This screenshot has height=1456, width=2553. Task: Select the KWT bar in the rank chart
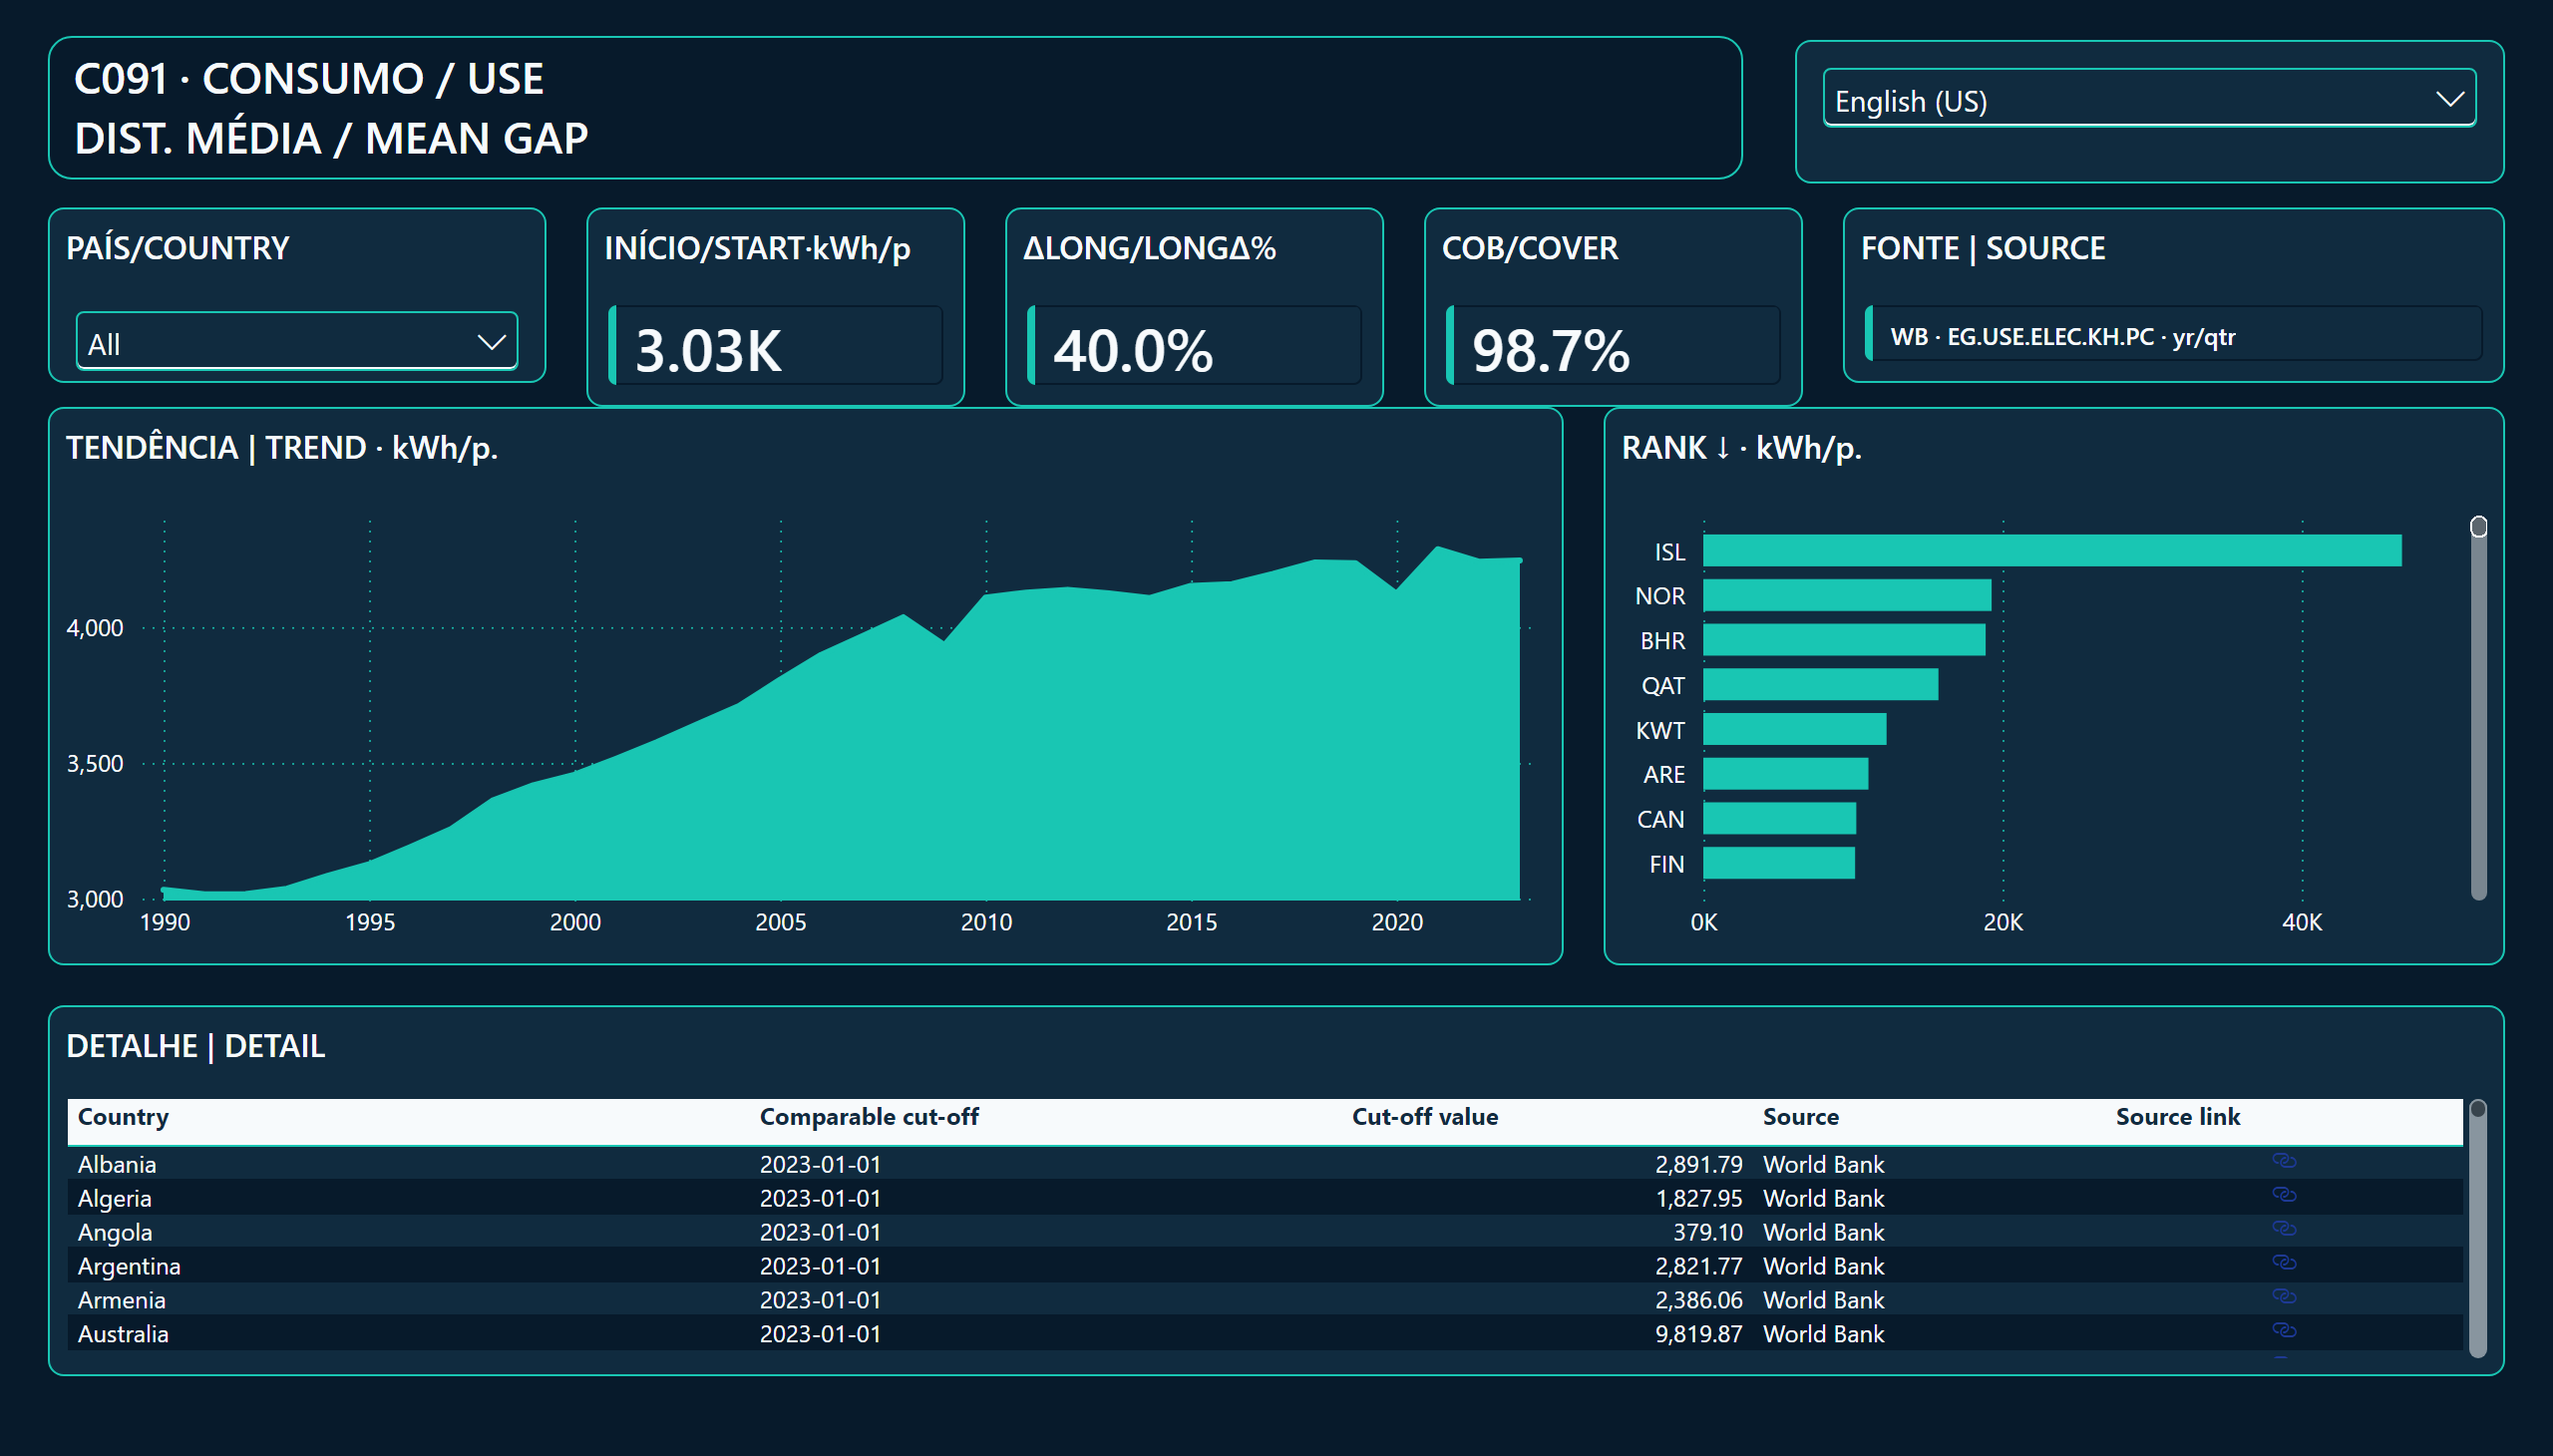point(1795,730)
